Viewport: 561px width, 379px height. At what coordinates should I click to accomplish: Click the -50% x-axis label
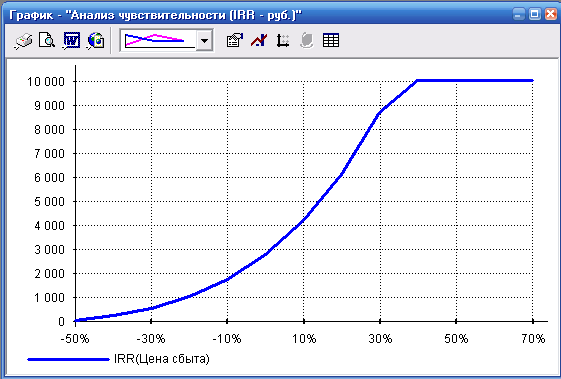75,339
